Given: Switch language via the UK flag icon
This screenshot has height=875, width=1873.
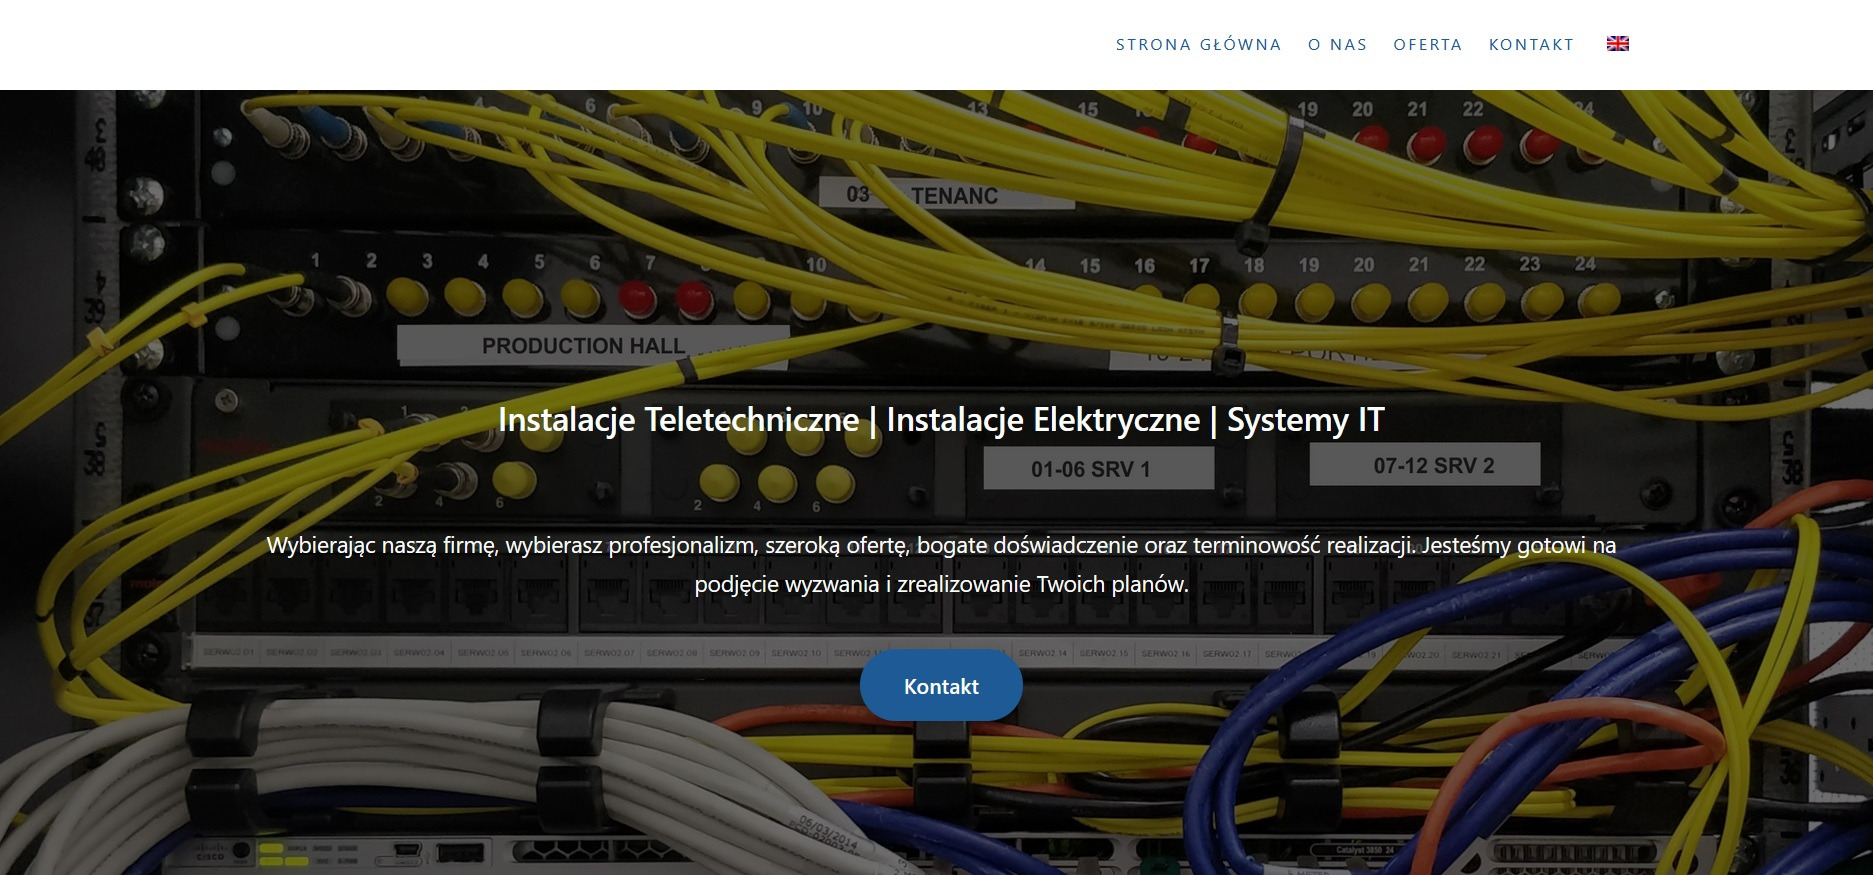Looking at the screenshot, I should coord(1617,43).
